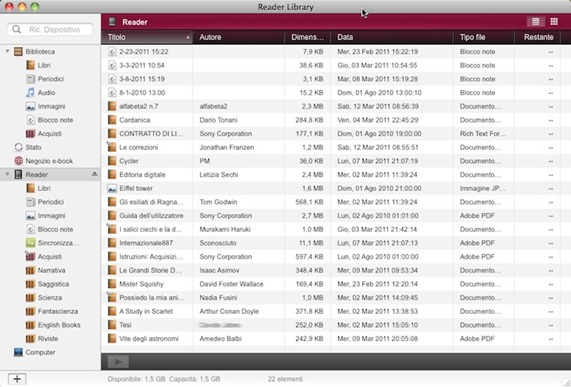Sort by Restante column header
Image resolution: width=571 pixels, height=387 pixels.
click(x=538, y=37)
